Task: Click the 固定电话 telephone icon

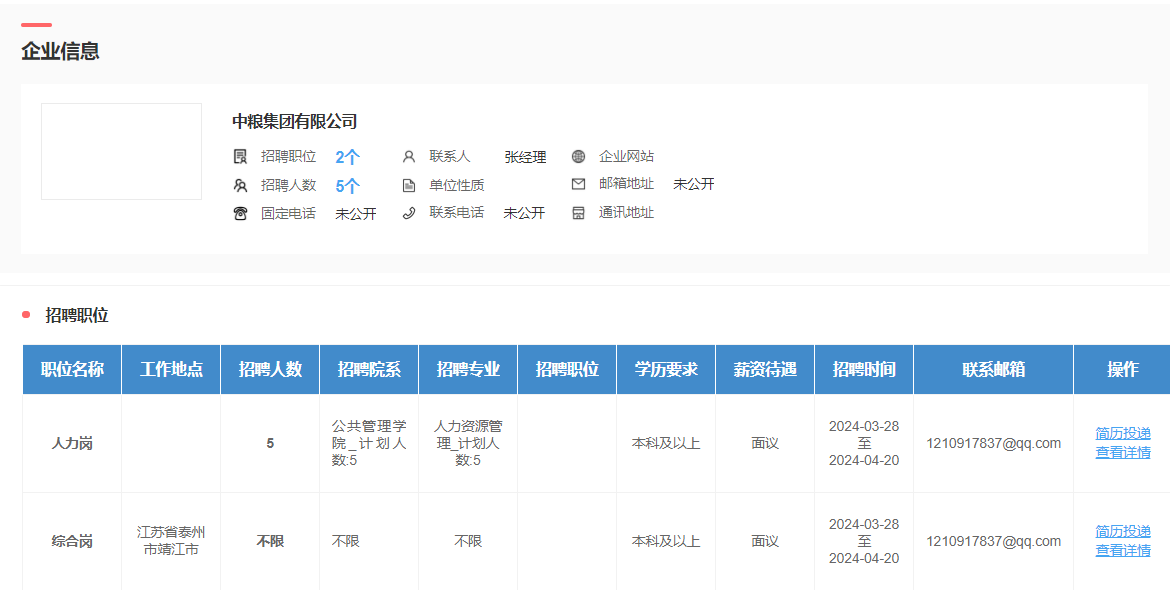Action: pyautogui.click(x=240, y=213)
